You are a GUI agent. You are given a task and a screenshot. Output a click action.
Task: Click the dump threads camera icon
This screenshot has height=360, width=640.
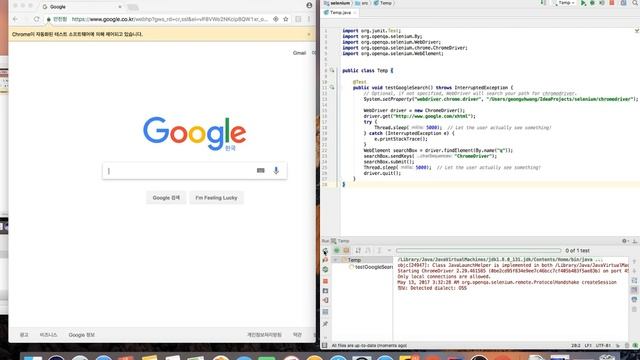[325, 291]
